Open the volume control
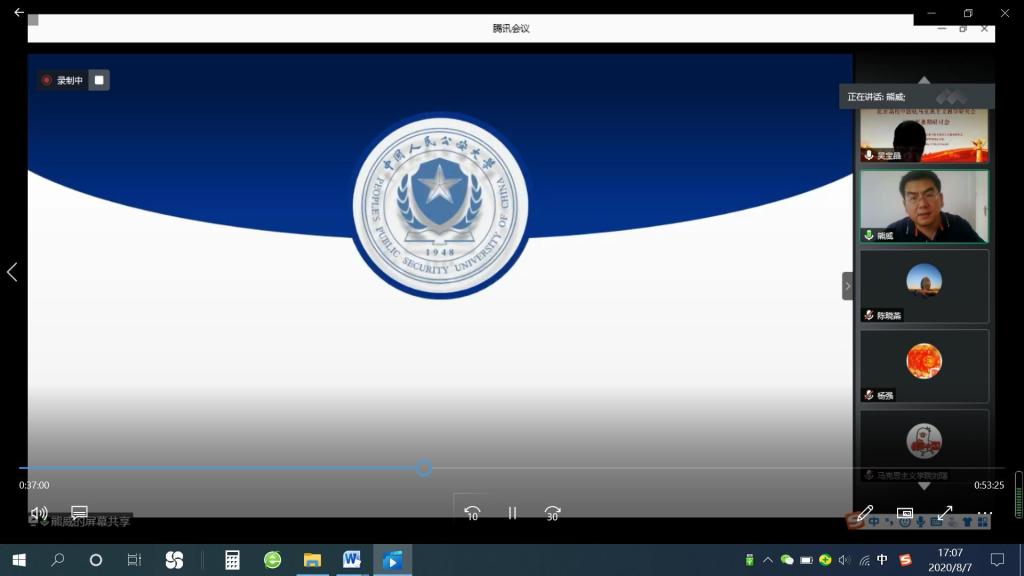This screenshot has height=576, width=1024. 39,513
